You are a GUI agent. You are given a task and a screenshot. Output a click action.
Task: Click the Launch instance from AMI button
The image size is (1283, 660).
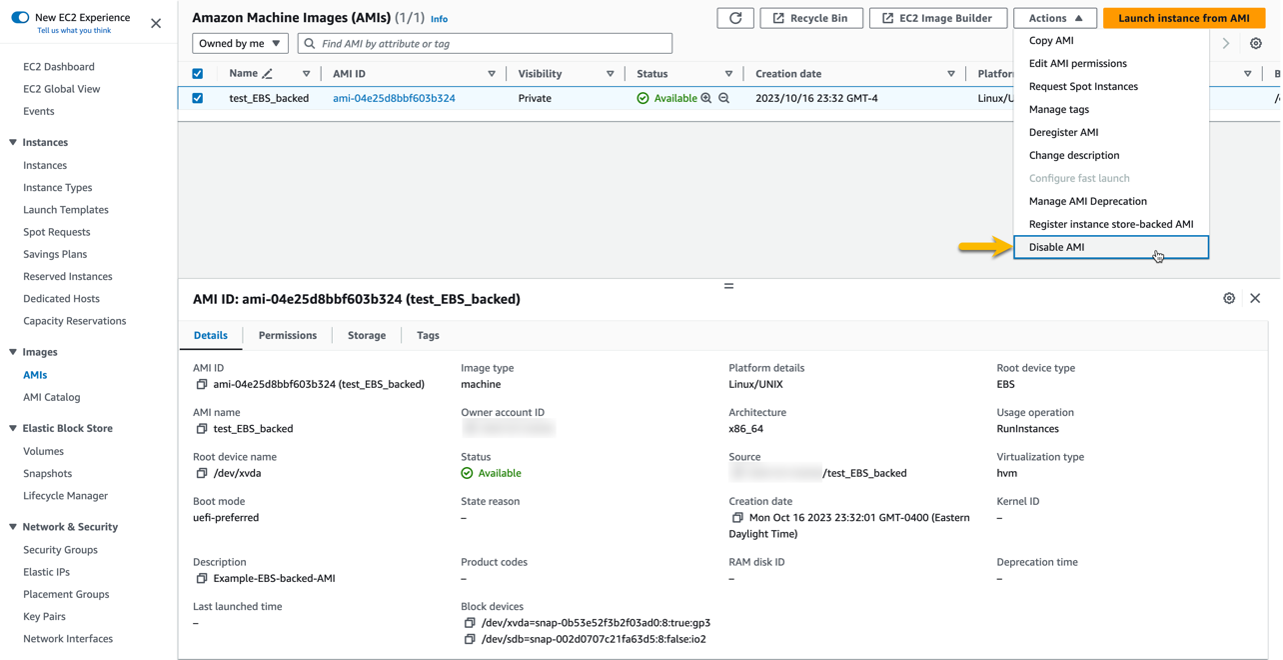pyautogui.click(x=1183, y=17)
